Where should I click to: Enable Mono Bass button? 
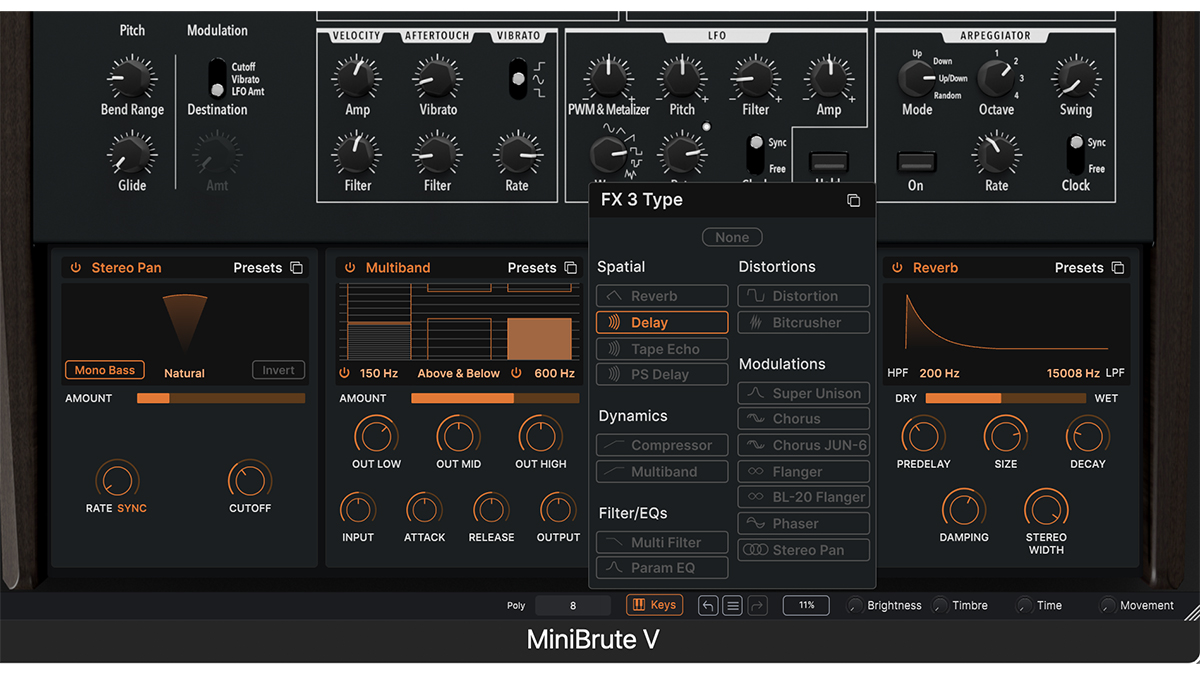pyautogui.click(x=105, y=370)
